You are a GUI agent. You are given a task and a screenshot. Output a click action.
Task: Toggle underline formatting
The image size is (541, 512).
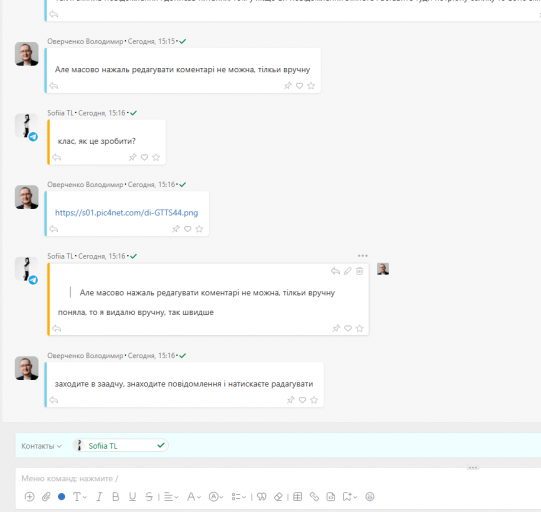[132, 496]
